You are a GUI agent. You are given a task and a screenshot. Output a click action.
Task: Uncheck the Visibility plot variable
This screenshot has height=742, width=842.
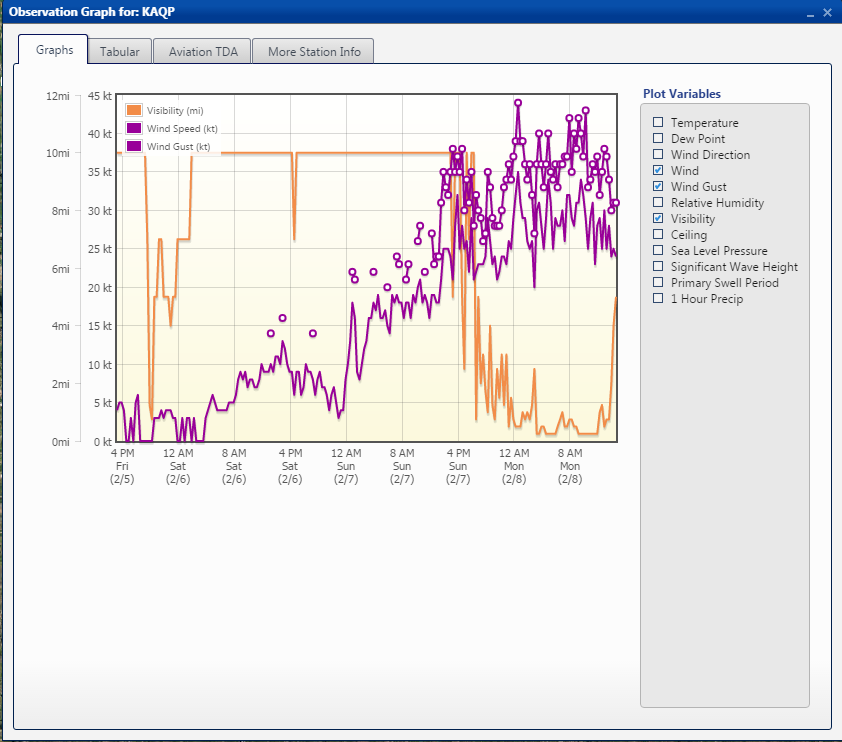click(x=658, y=219)
